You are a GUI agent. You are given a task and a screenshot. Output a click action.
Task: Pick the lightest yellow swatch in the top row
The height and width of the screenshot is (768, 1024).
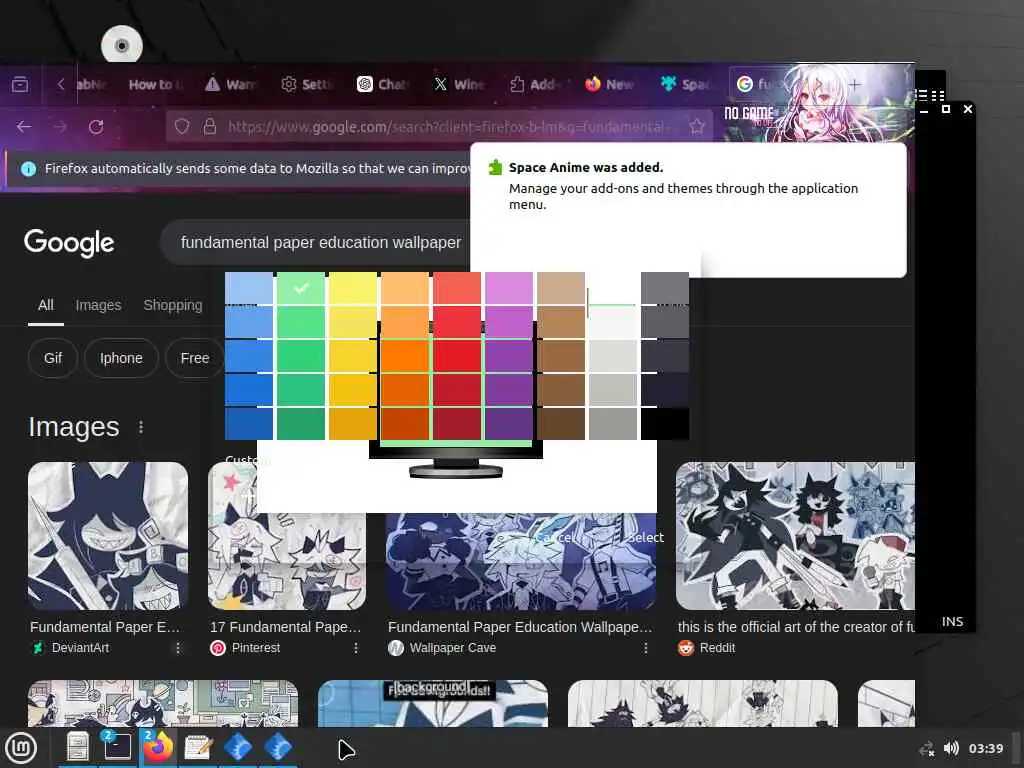[x=353, y=288]
